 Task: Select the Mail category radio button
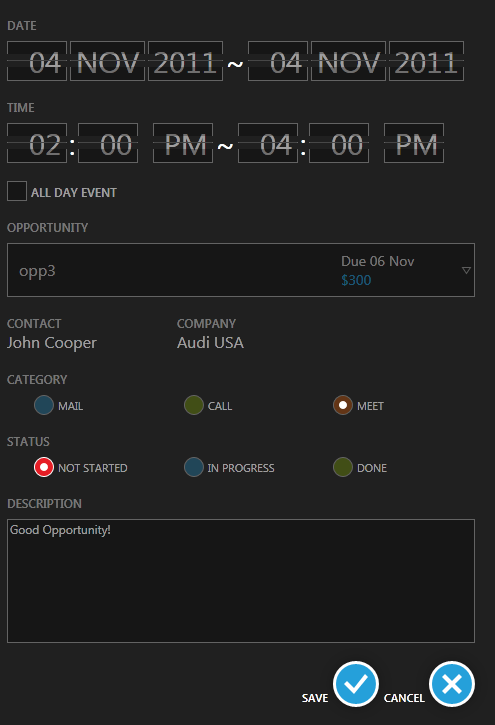click(x=44, y=405)
